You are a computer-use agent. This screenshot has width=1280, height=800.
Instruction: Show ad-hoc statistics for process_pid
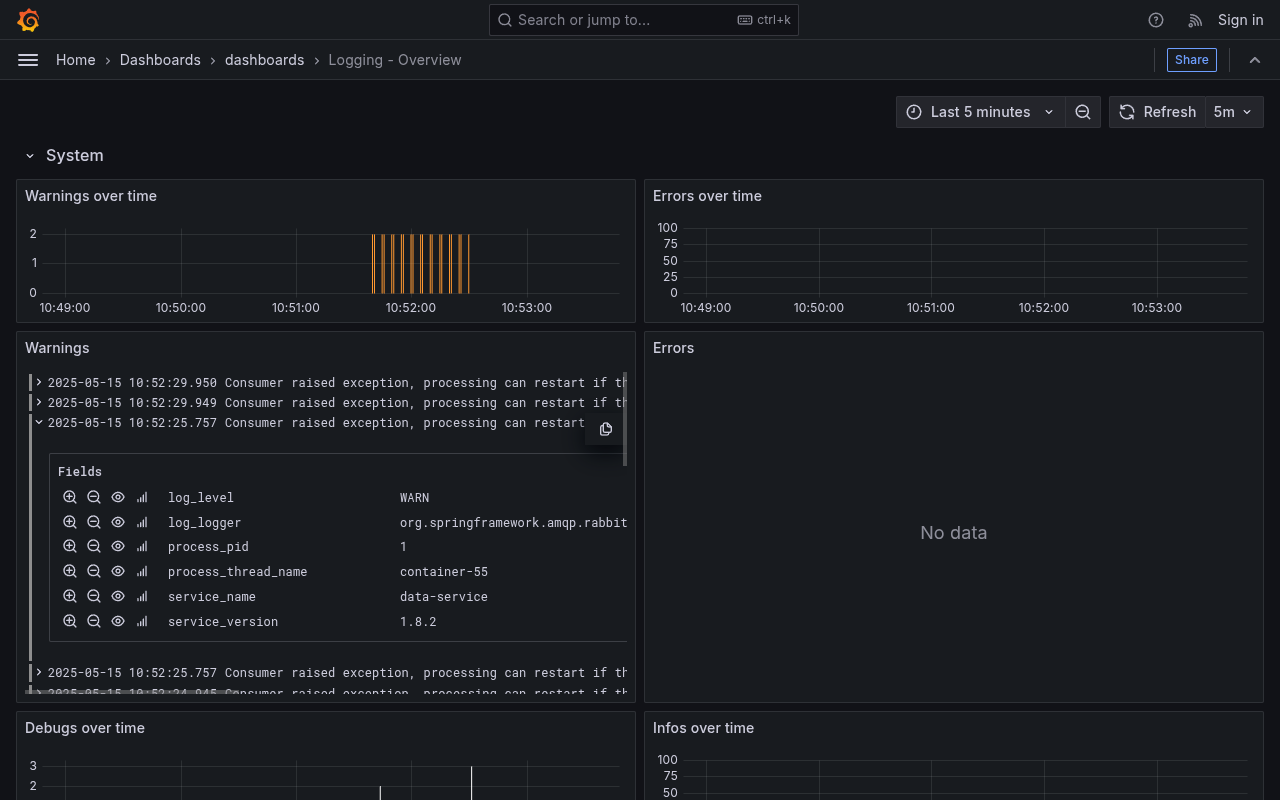click(x=142, y=547)
